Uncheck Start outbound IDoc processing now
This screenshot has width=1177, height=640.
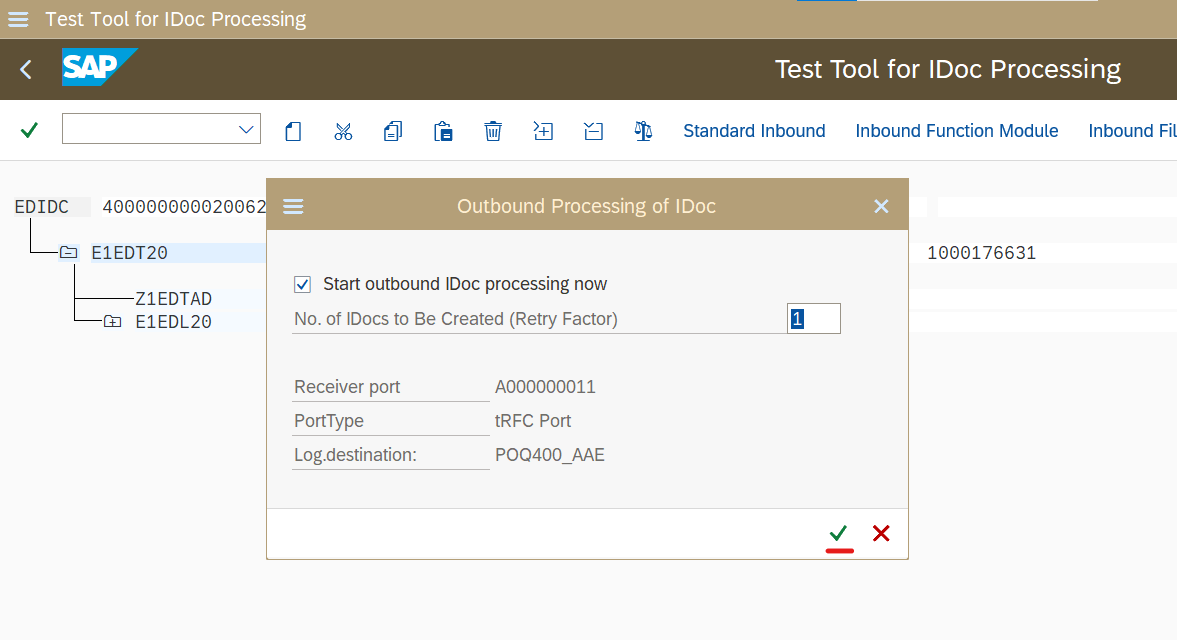click(x=303, y=284)
